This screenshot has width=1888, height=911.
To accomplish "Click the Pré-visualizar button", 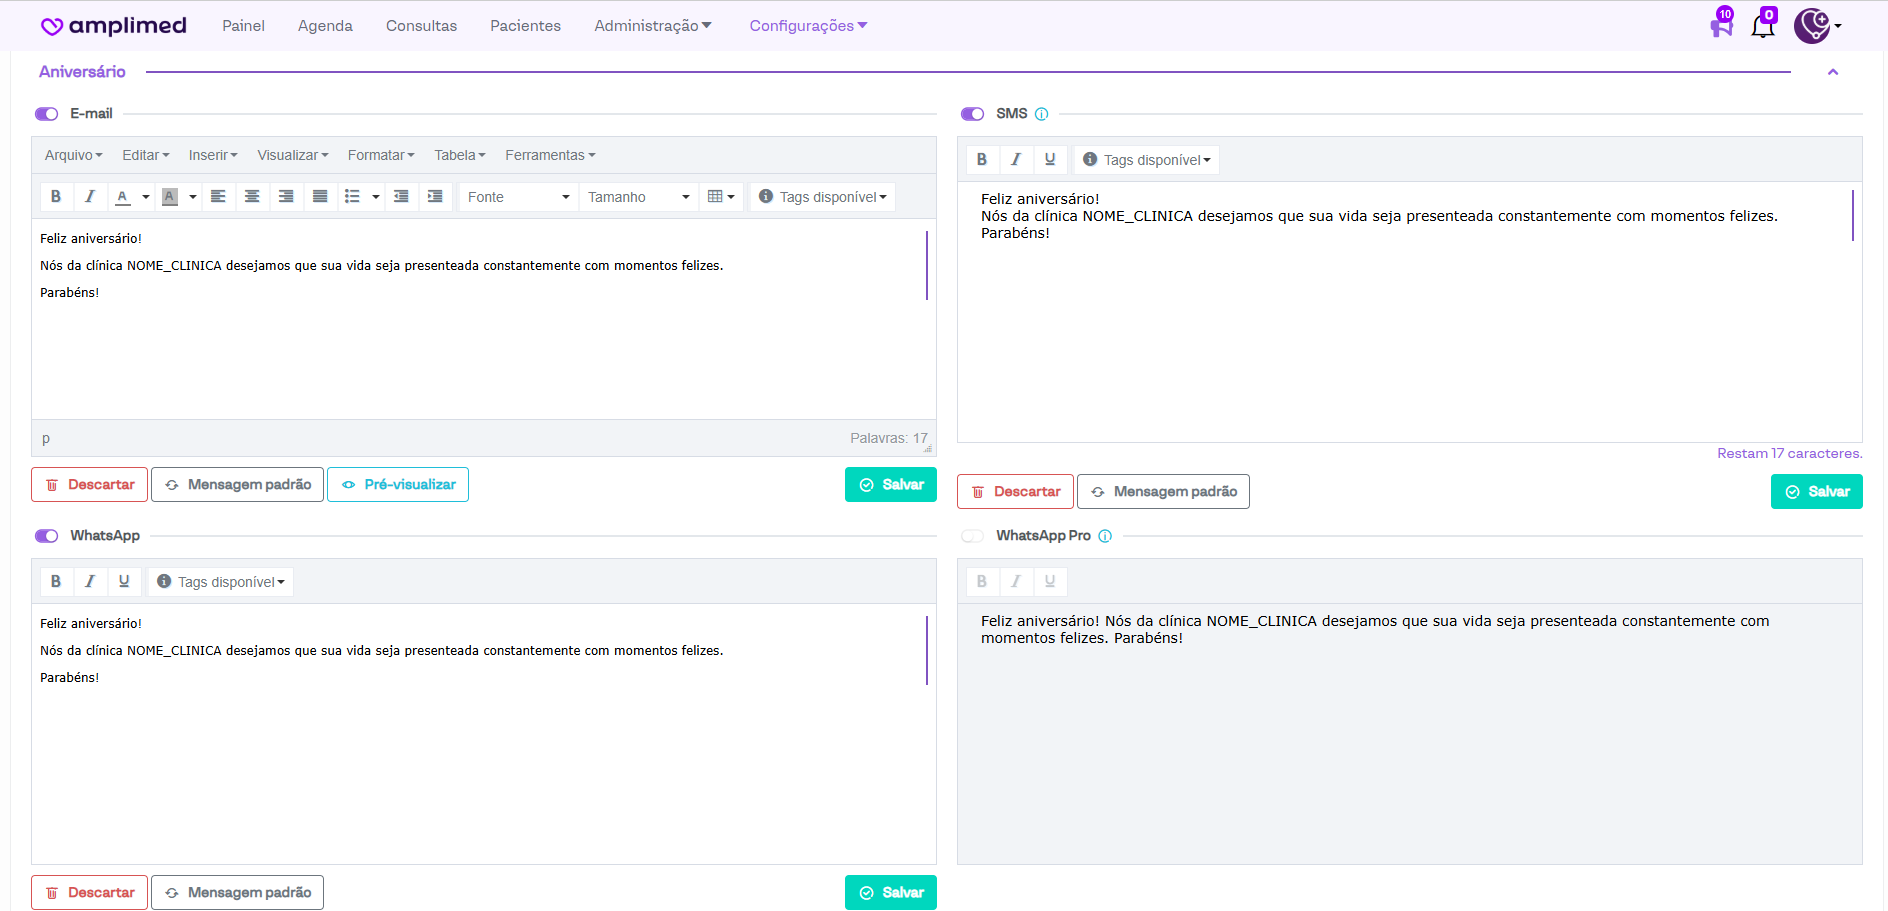I will point(398,485).
